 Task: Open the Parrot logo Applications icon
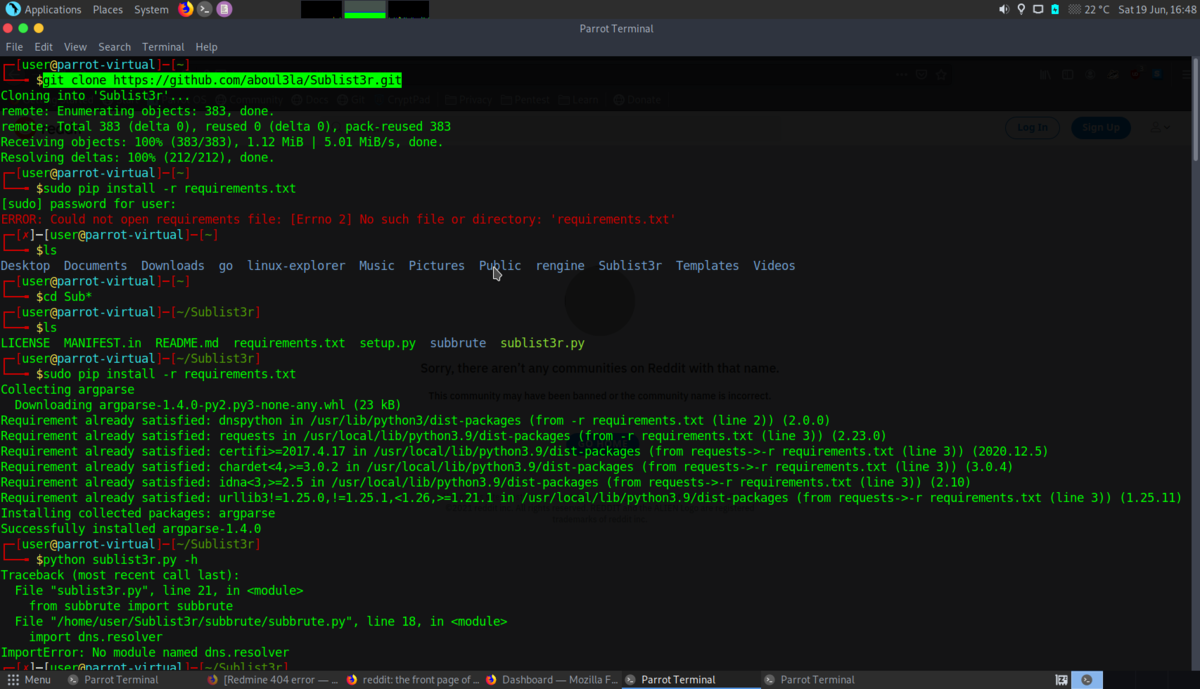click(13, 9)
